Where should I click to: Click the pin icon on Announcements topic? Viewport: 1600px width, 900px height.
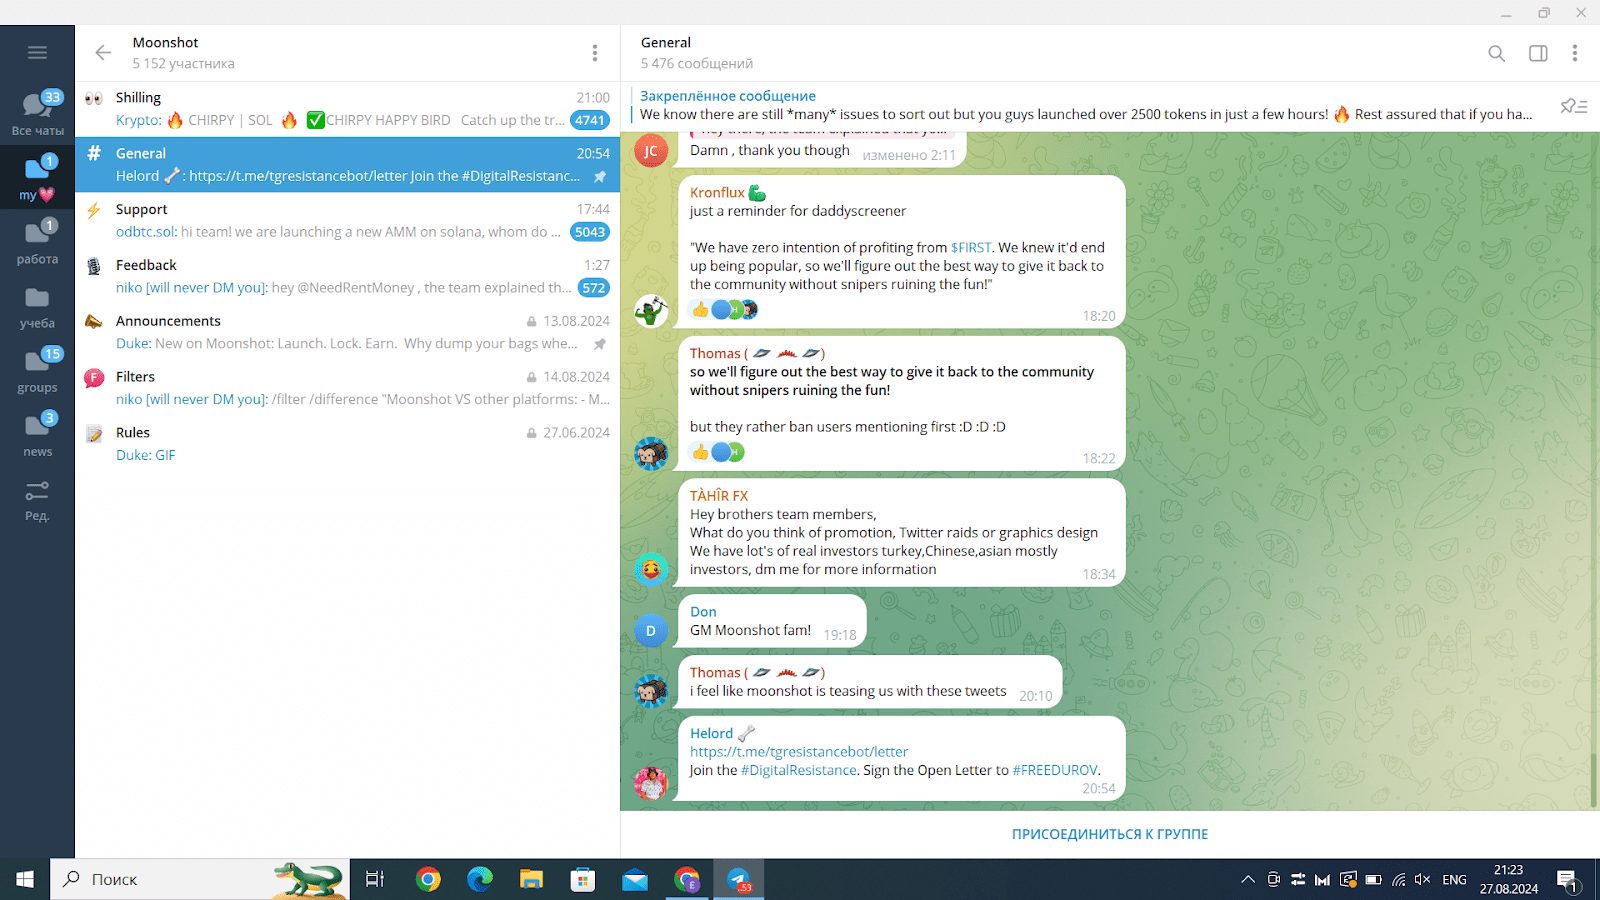600,344
